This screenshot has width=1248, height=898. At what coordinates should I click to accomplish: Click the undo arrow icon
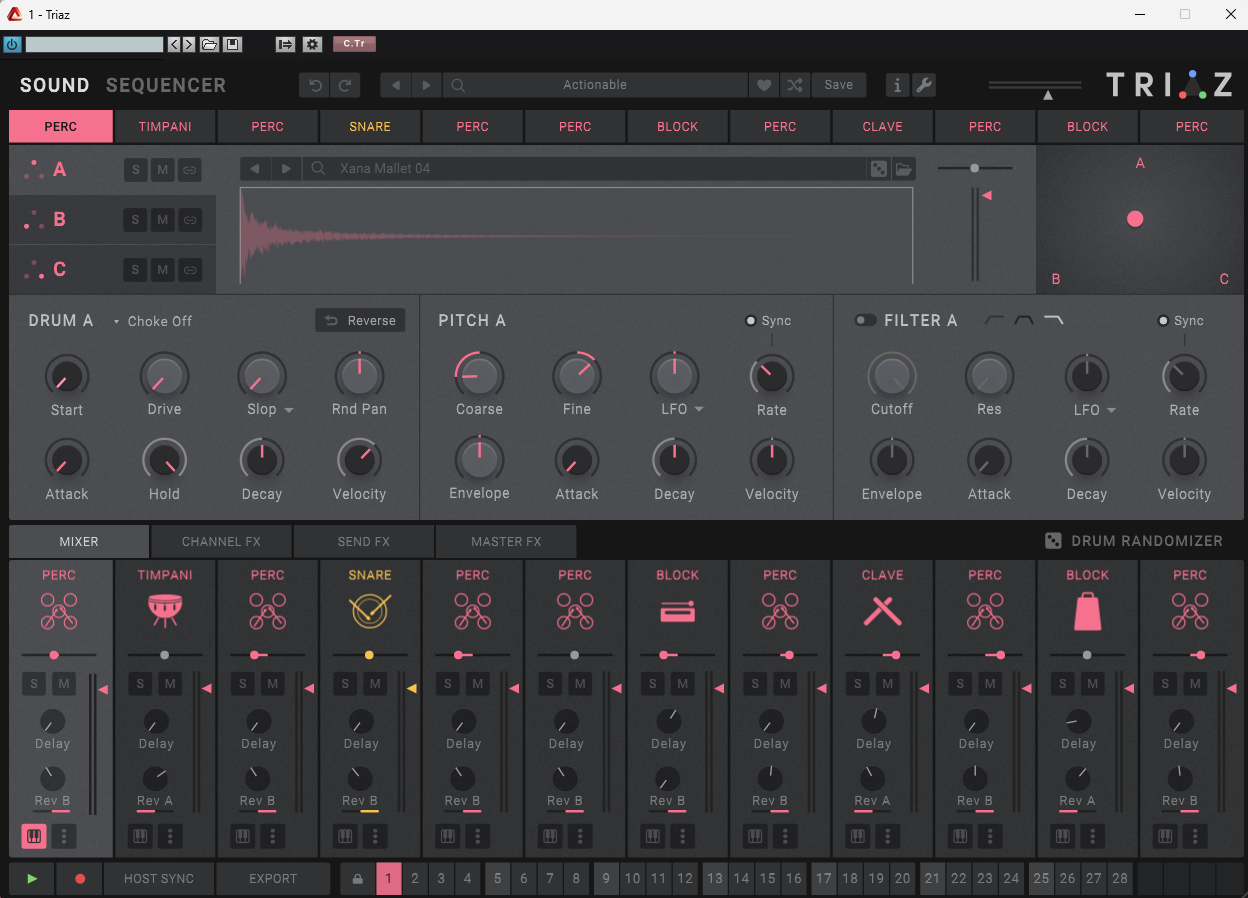coord(316,85)
